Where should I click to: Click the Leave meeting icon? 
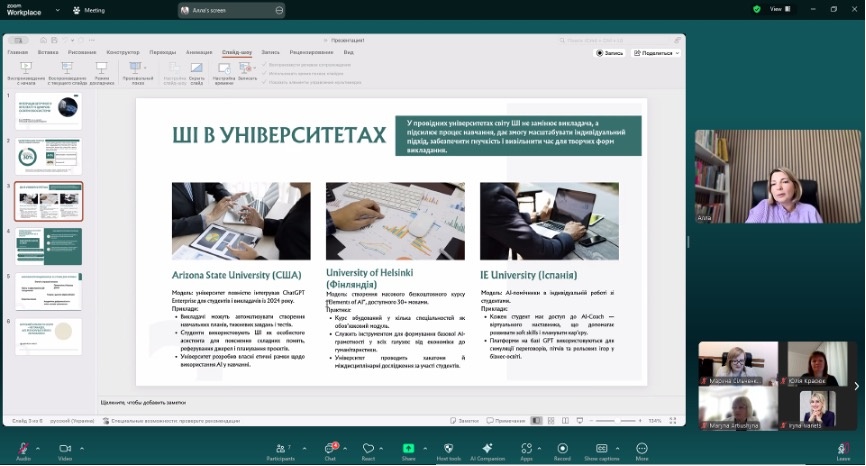pos(843,448)
